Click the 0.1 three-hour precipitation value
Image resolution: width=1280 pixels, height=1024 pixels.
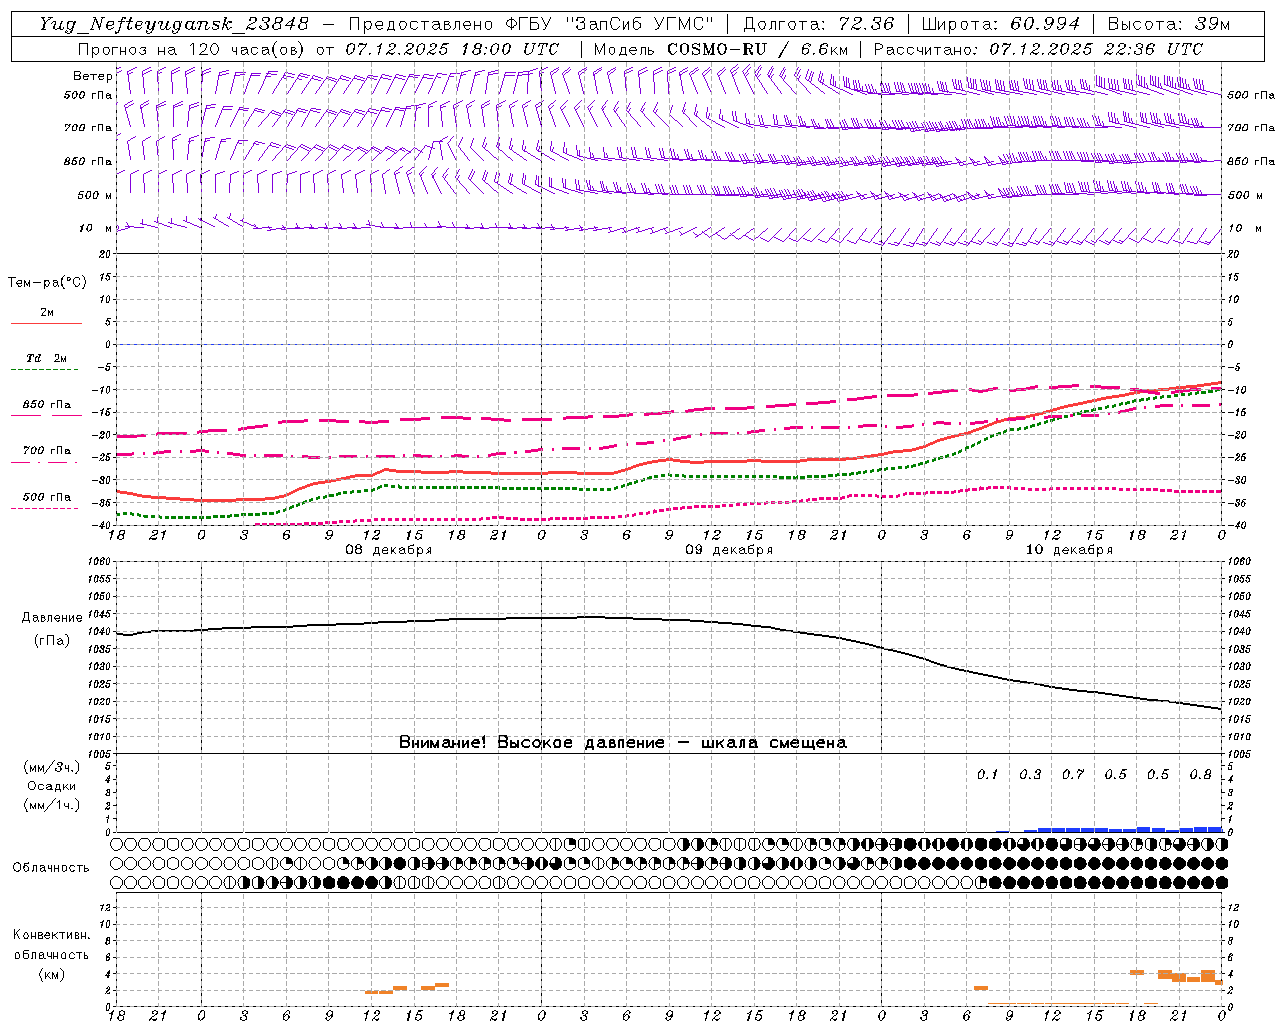click(x=988, y=774)
